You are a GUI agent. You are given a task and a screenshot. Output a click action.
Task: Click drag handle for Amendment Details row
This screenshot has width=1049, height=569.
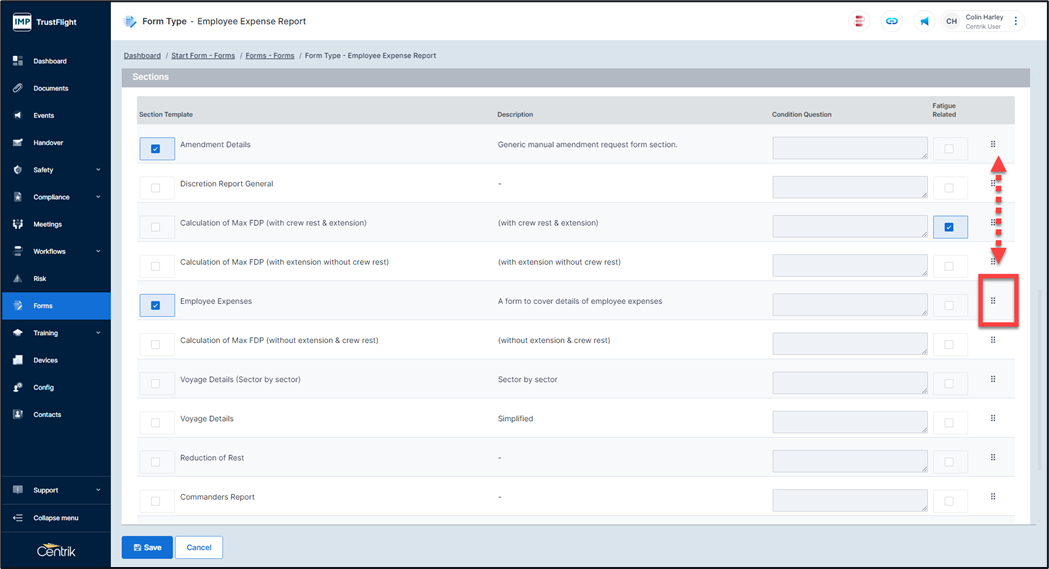point(993,145)
